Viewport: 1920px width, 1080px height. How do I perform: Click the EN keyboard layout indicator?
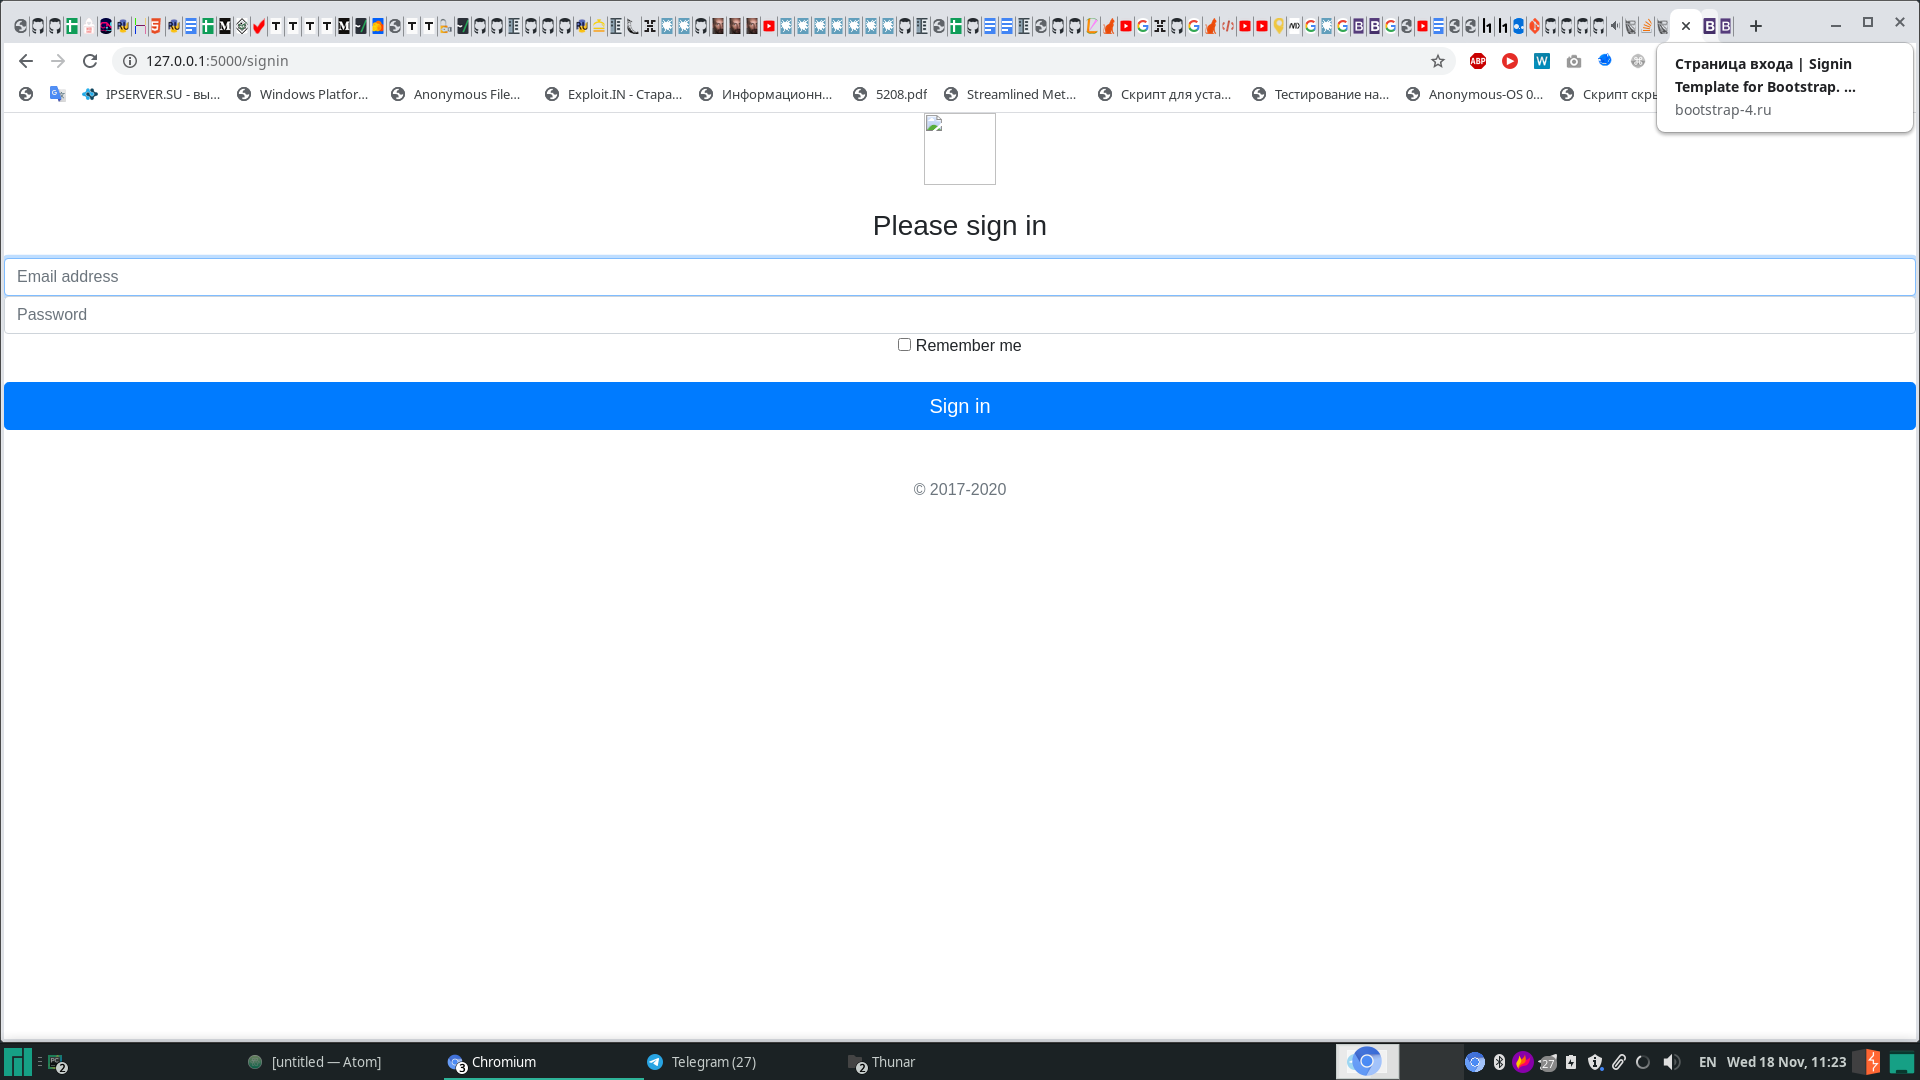1707,1062
